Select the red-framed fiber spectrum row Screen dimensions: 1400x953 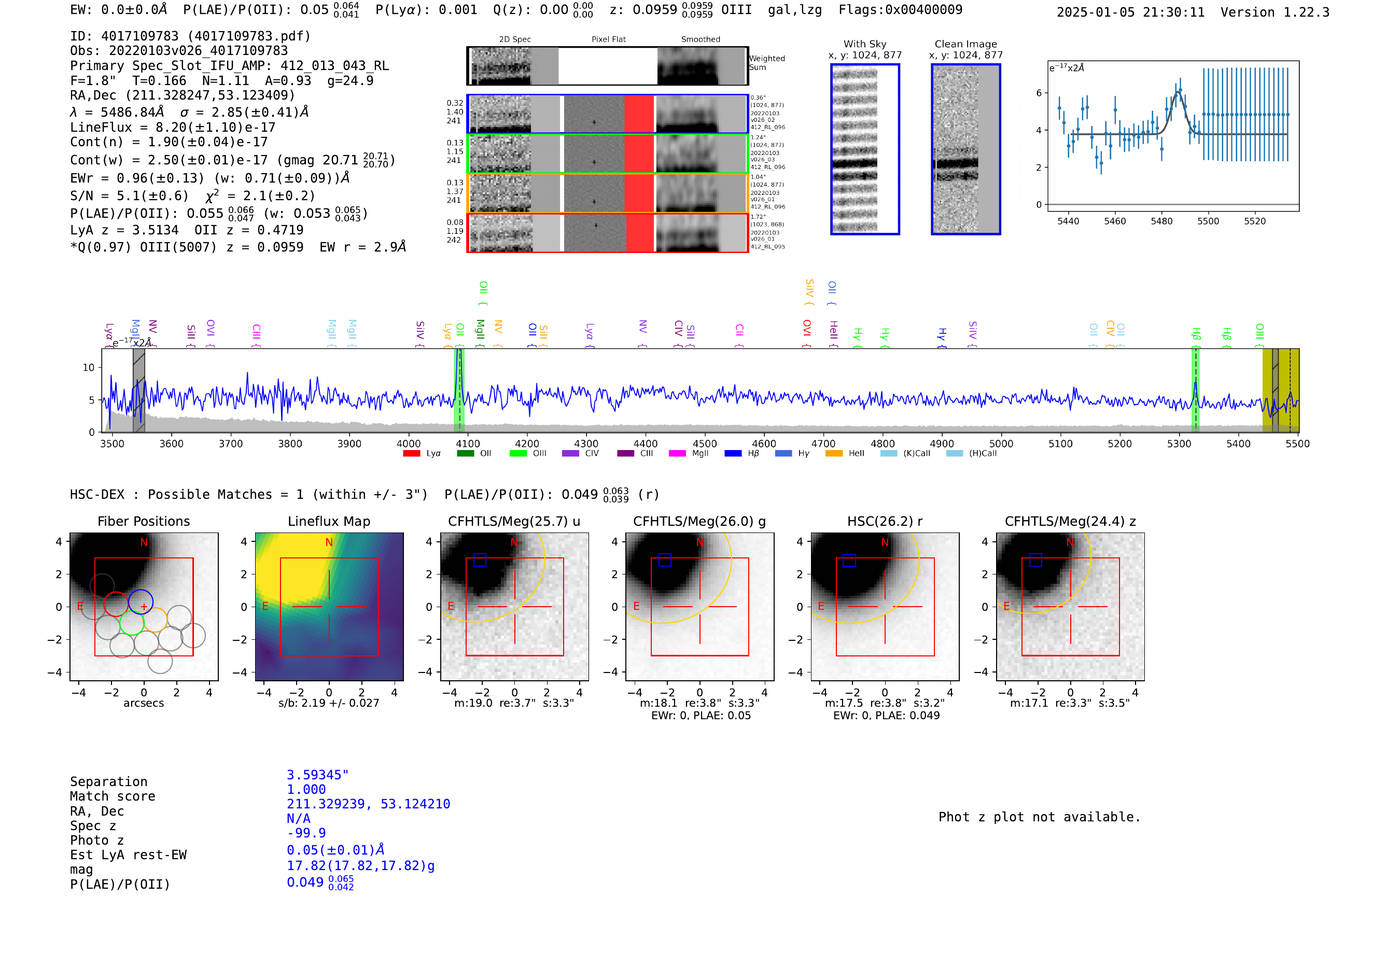point(608,232)
